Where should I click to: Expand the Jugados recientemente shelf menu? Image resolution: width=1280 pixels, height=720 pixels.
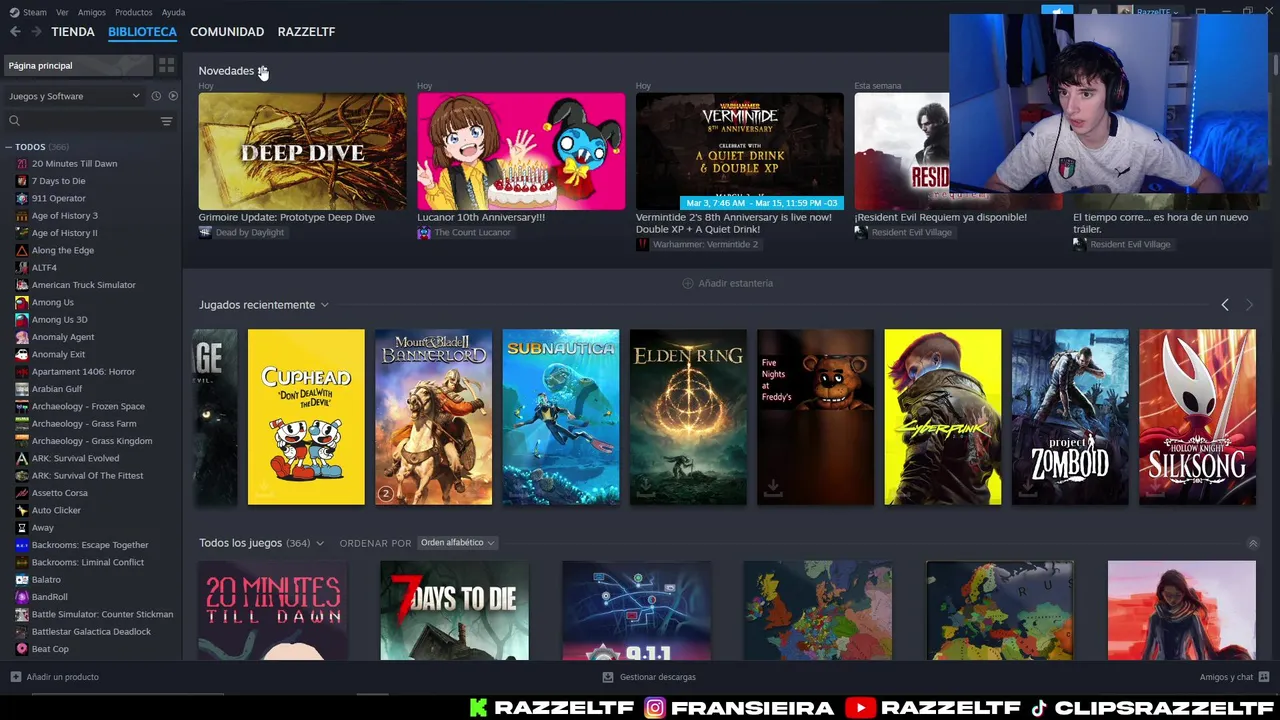[x=324, y=305]
